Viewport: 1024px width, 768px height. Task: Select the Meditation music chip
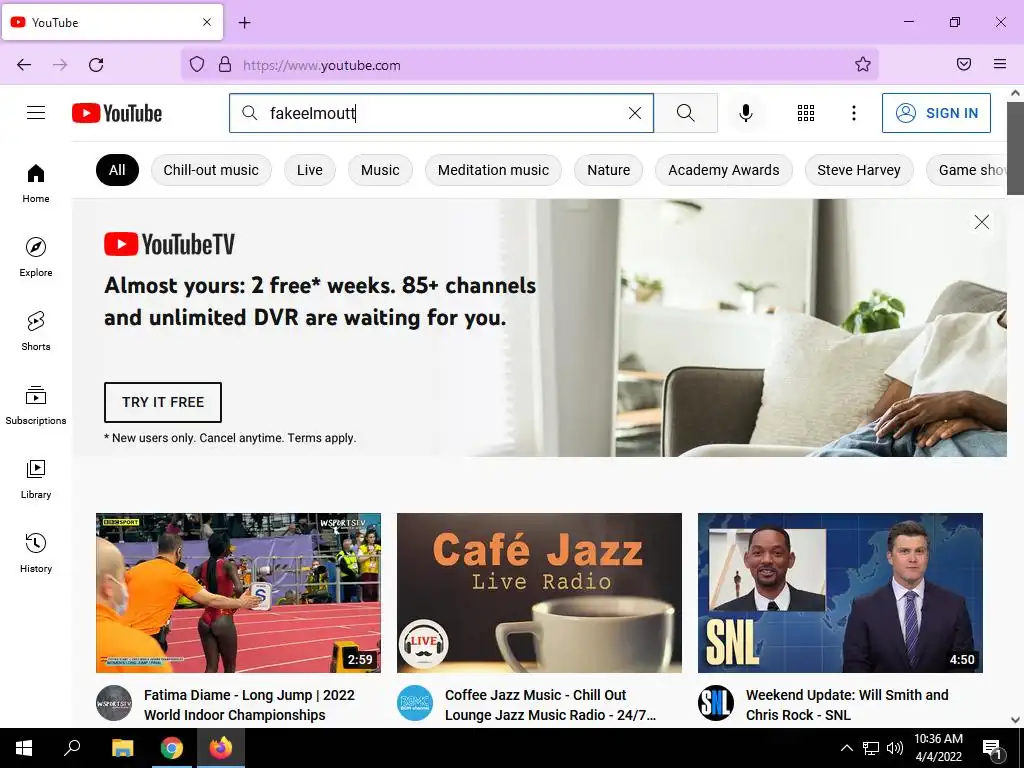click(x=493, y=170)
